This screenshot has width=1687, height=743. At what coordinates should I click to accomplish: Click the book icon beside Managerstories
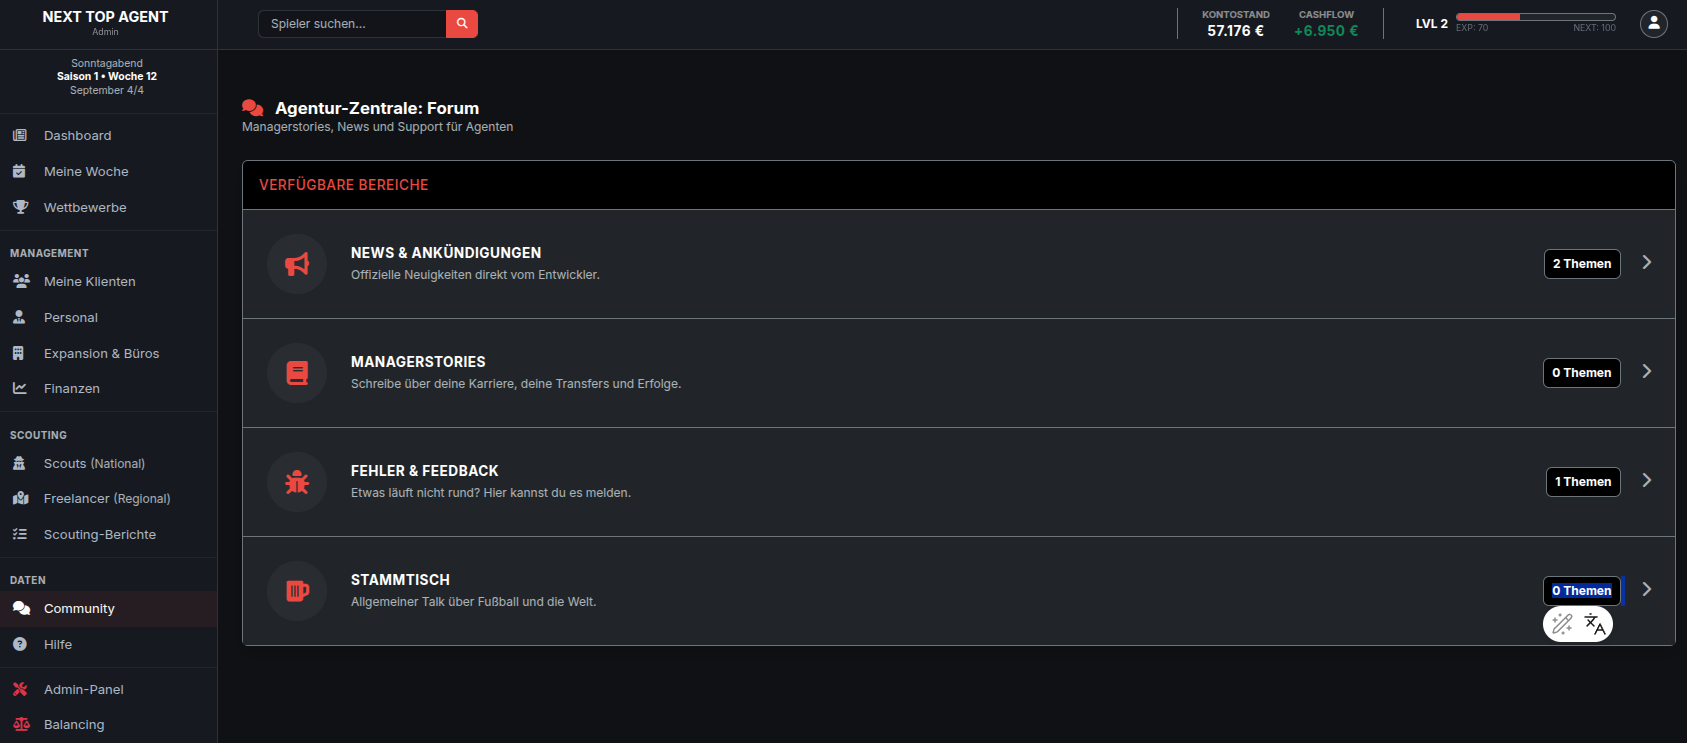(296, 372)
